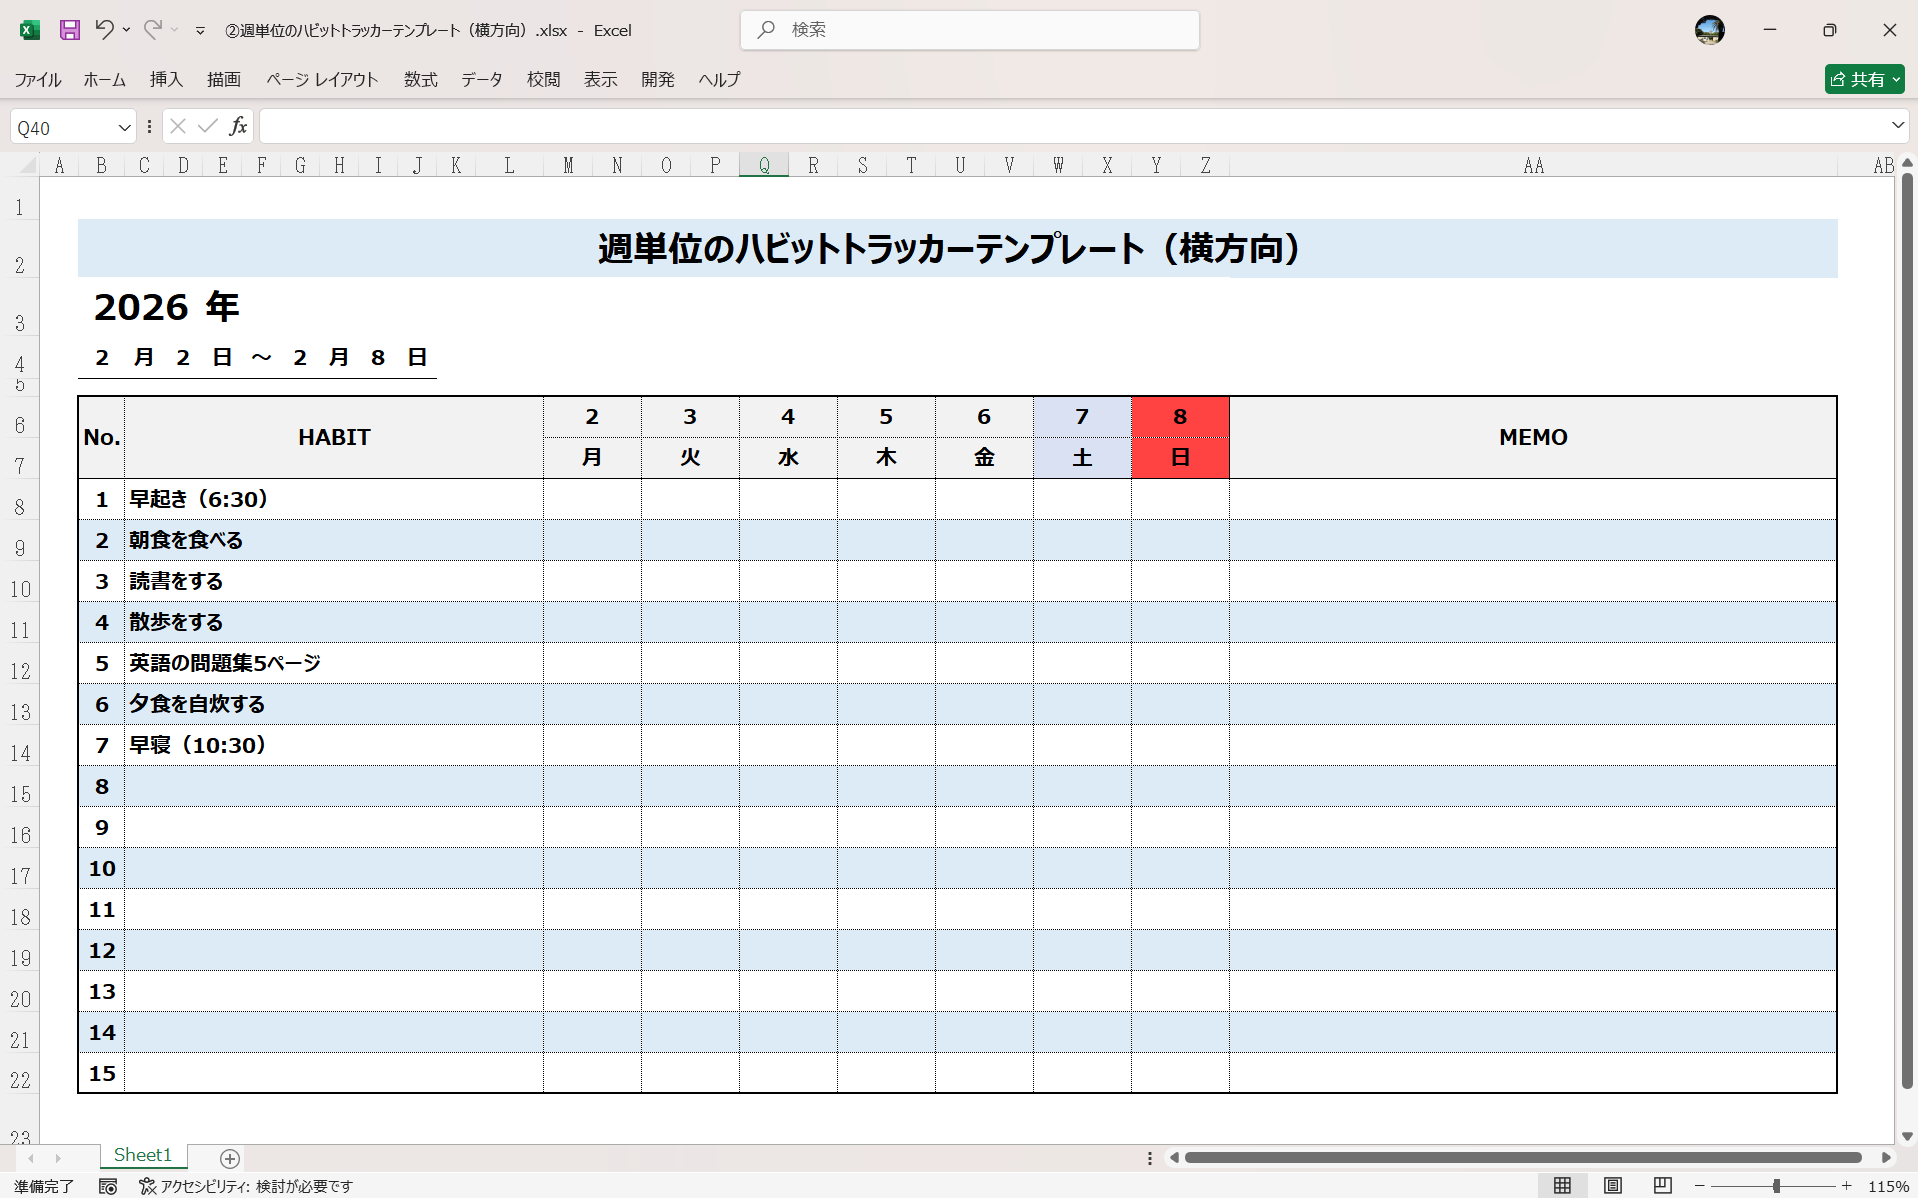This screenshot has height=1198, width=1918.
Task: Click the macro recording icon in status bar
Action: (x=108, y=1187)
